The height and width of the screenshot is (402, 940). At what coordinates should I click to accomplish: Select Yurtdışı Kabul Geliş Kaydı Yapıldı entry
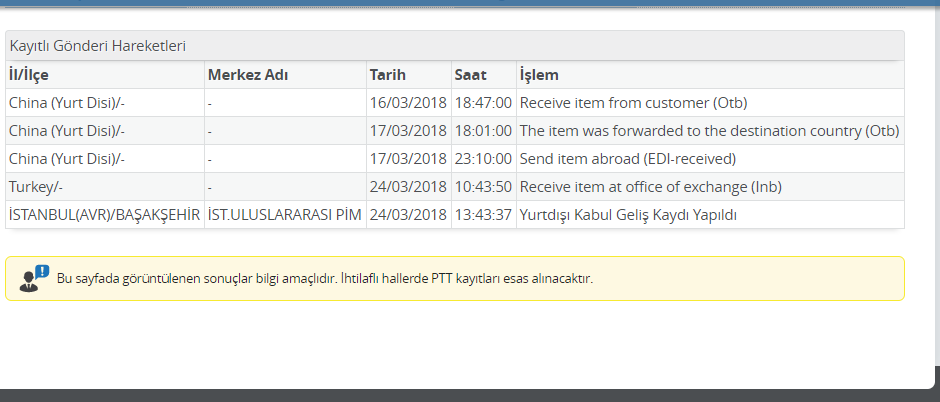click(x=628, y=215)
